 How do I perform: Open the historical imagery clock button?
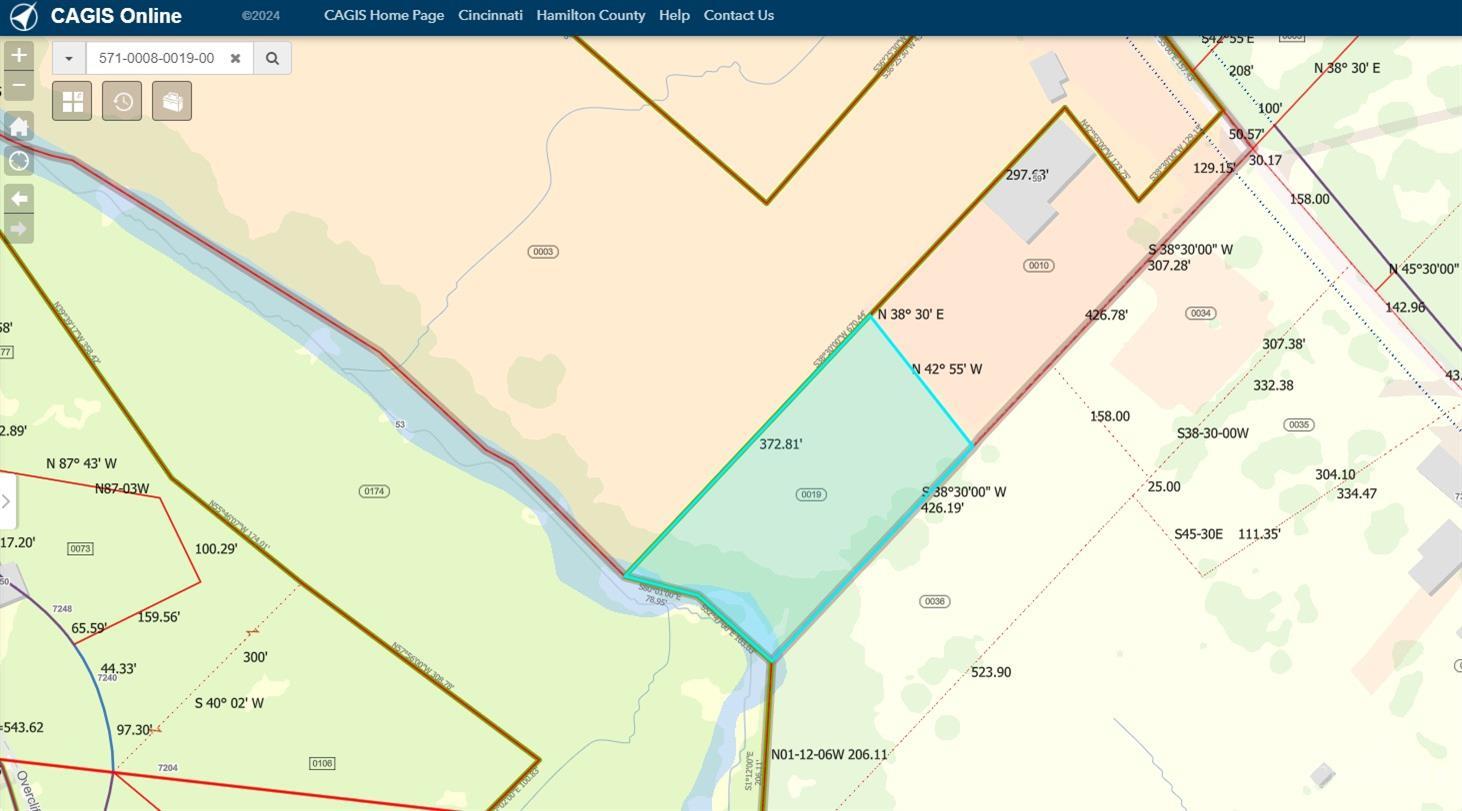pyautogui.click(x=122, y=102)
